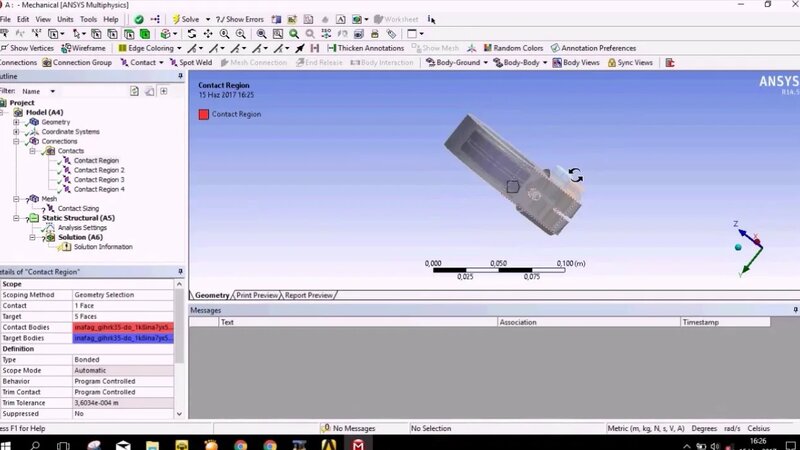The image size is (800, 450).
Task: Click the refresh icon in Outline filter bar
Action: (x=134, y=91)
